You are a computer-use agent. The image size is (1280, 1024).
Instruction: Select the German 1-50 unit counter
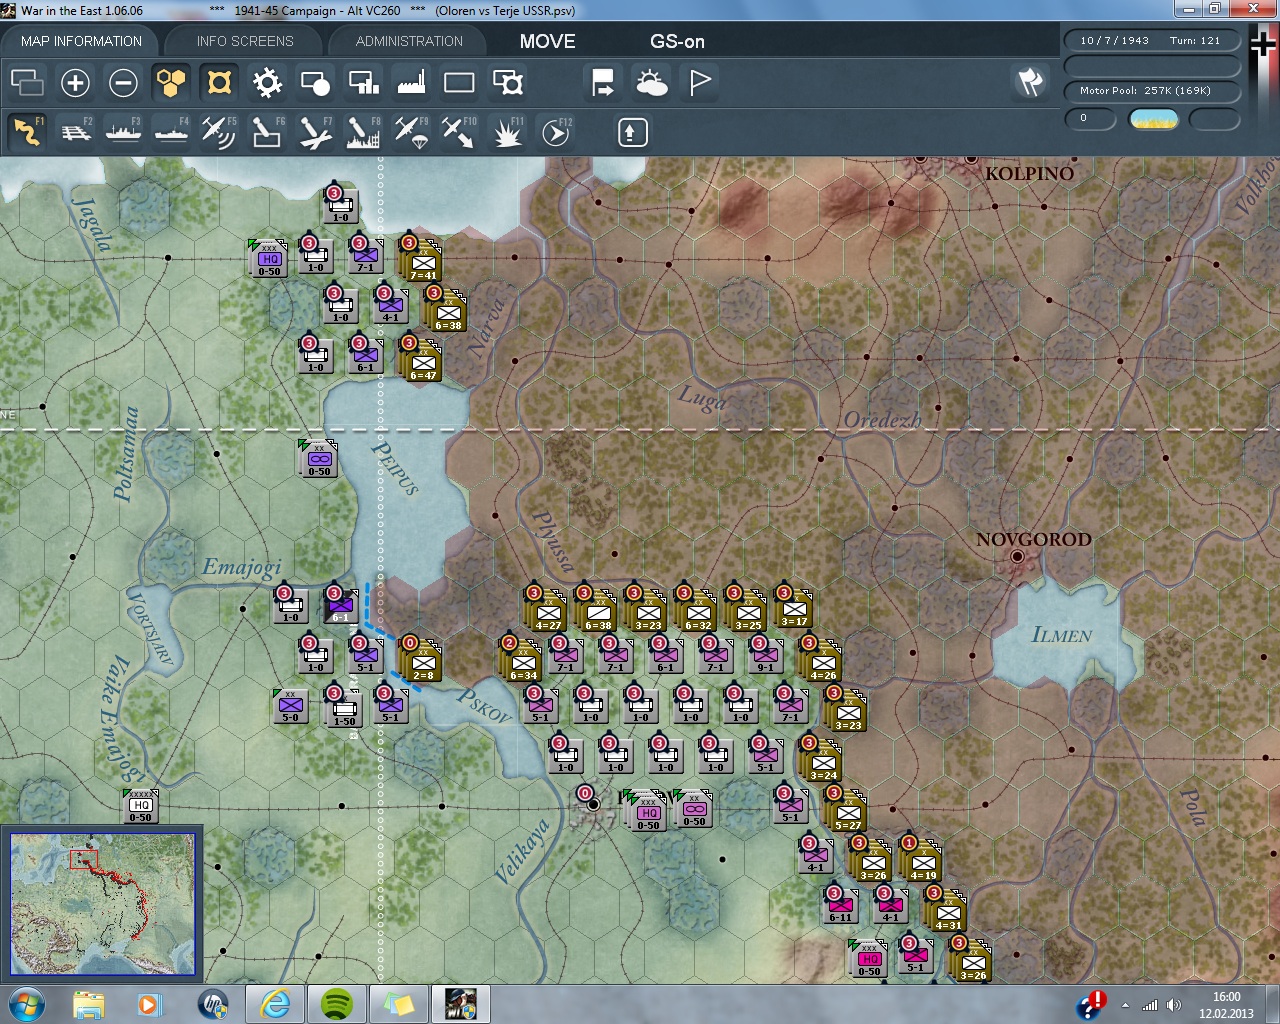pyautogui.click(x=343, y=708)
